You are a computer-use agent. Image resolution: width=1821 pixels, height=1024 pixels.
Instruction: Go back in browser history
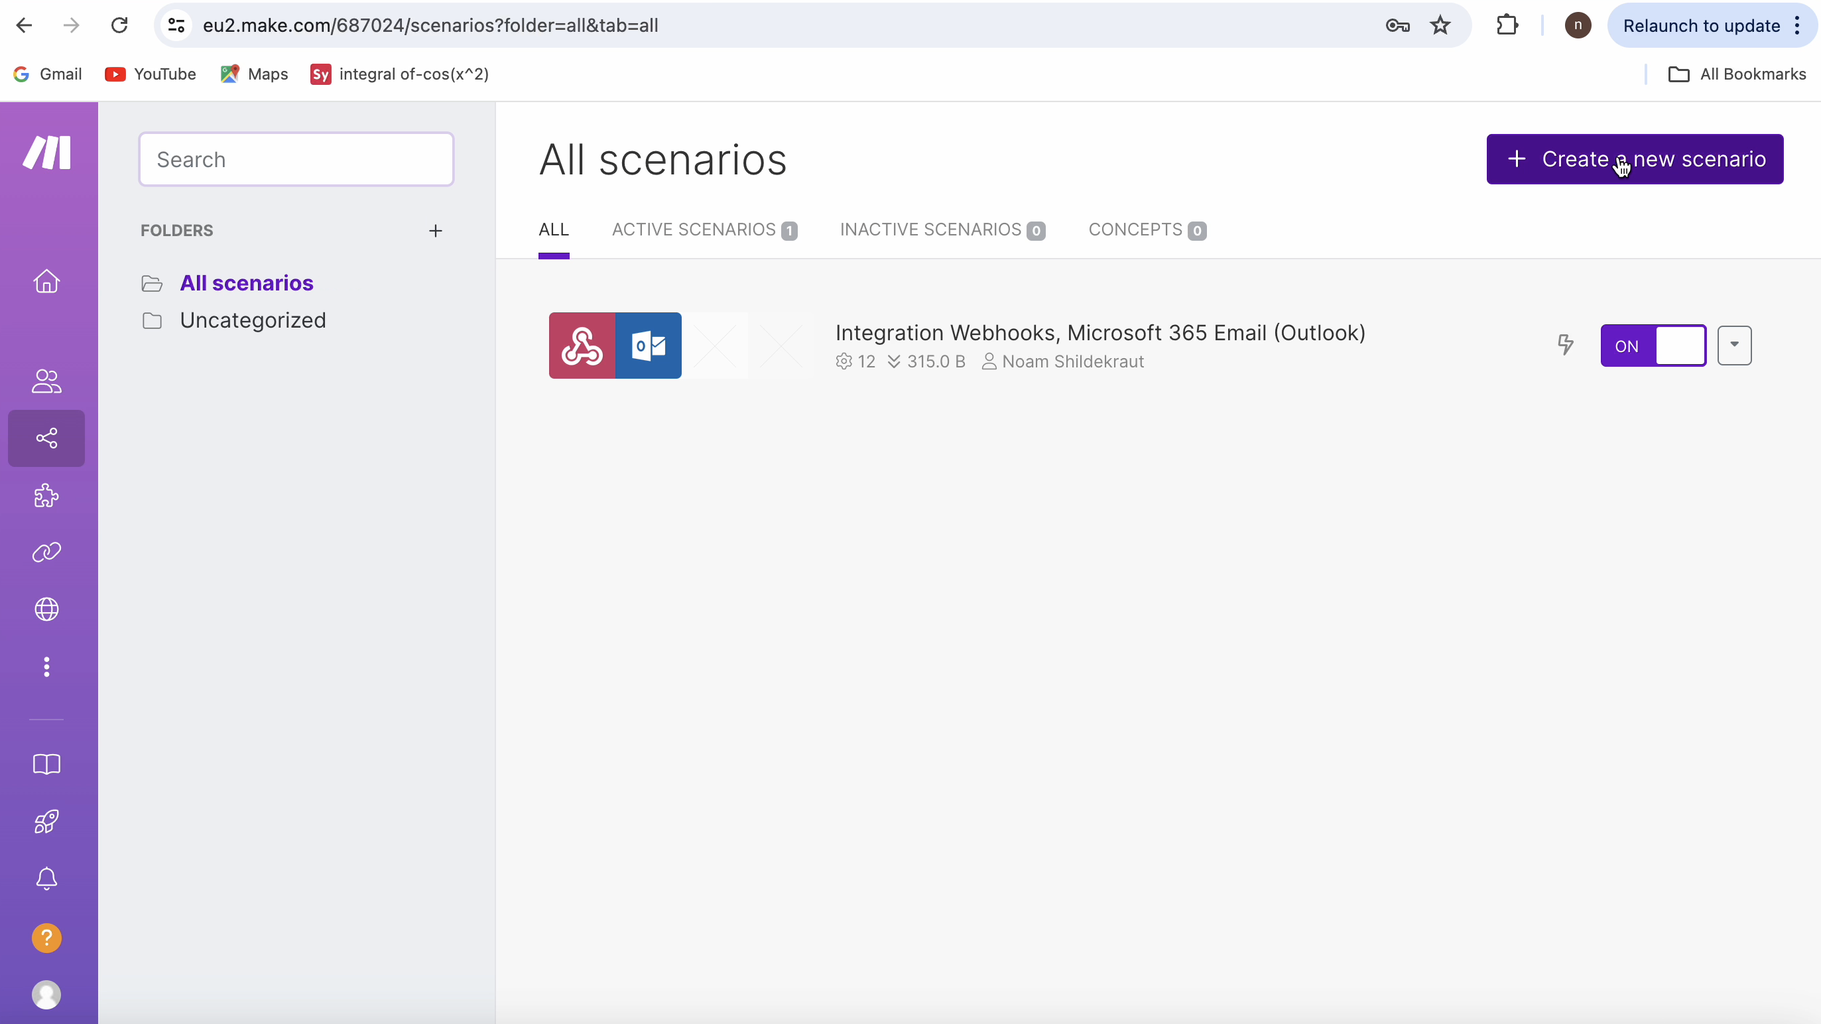tap(25, 26)
